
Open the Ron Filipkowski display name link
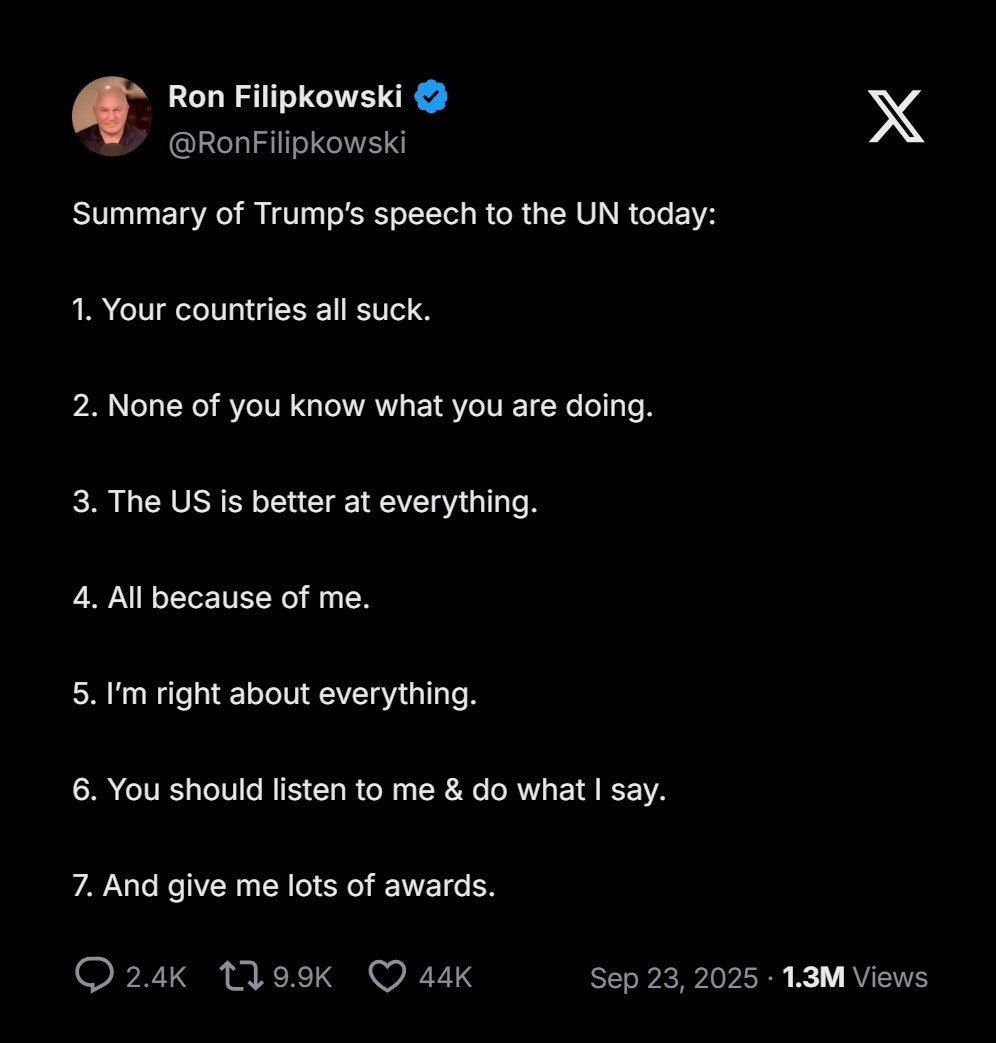coord(285,97)
